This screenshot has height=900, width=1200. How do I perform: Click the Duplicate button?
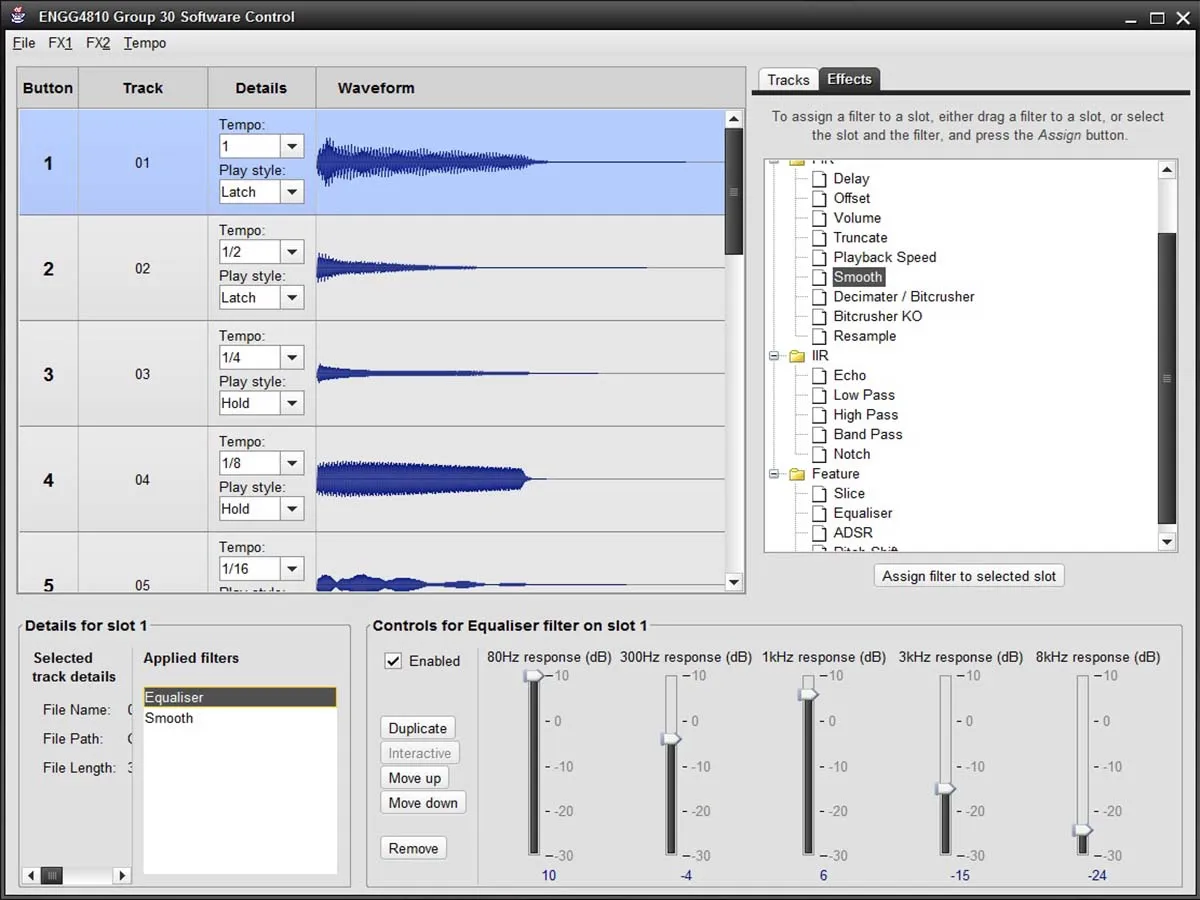point(418,728)
